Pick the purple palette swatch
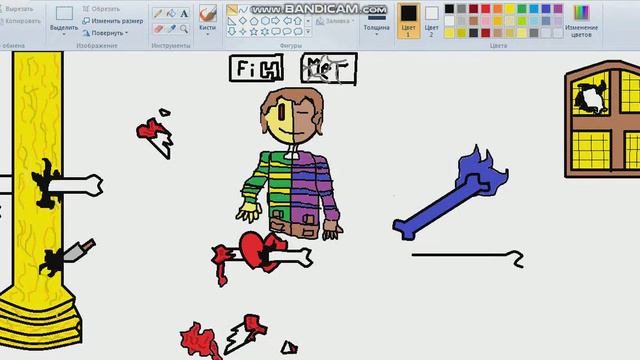640x360 pixels. [558, 9]
